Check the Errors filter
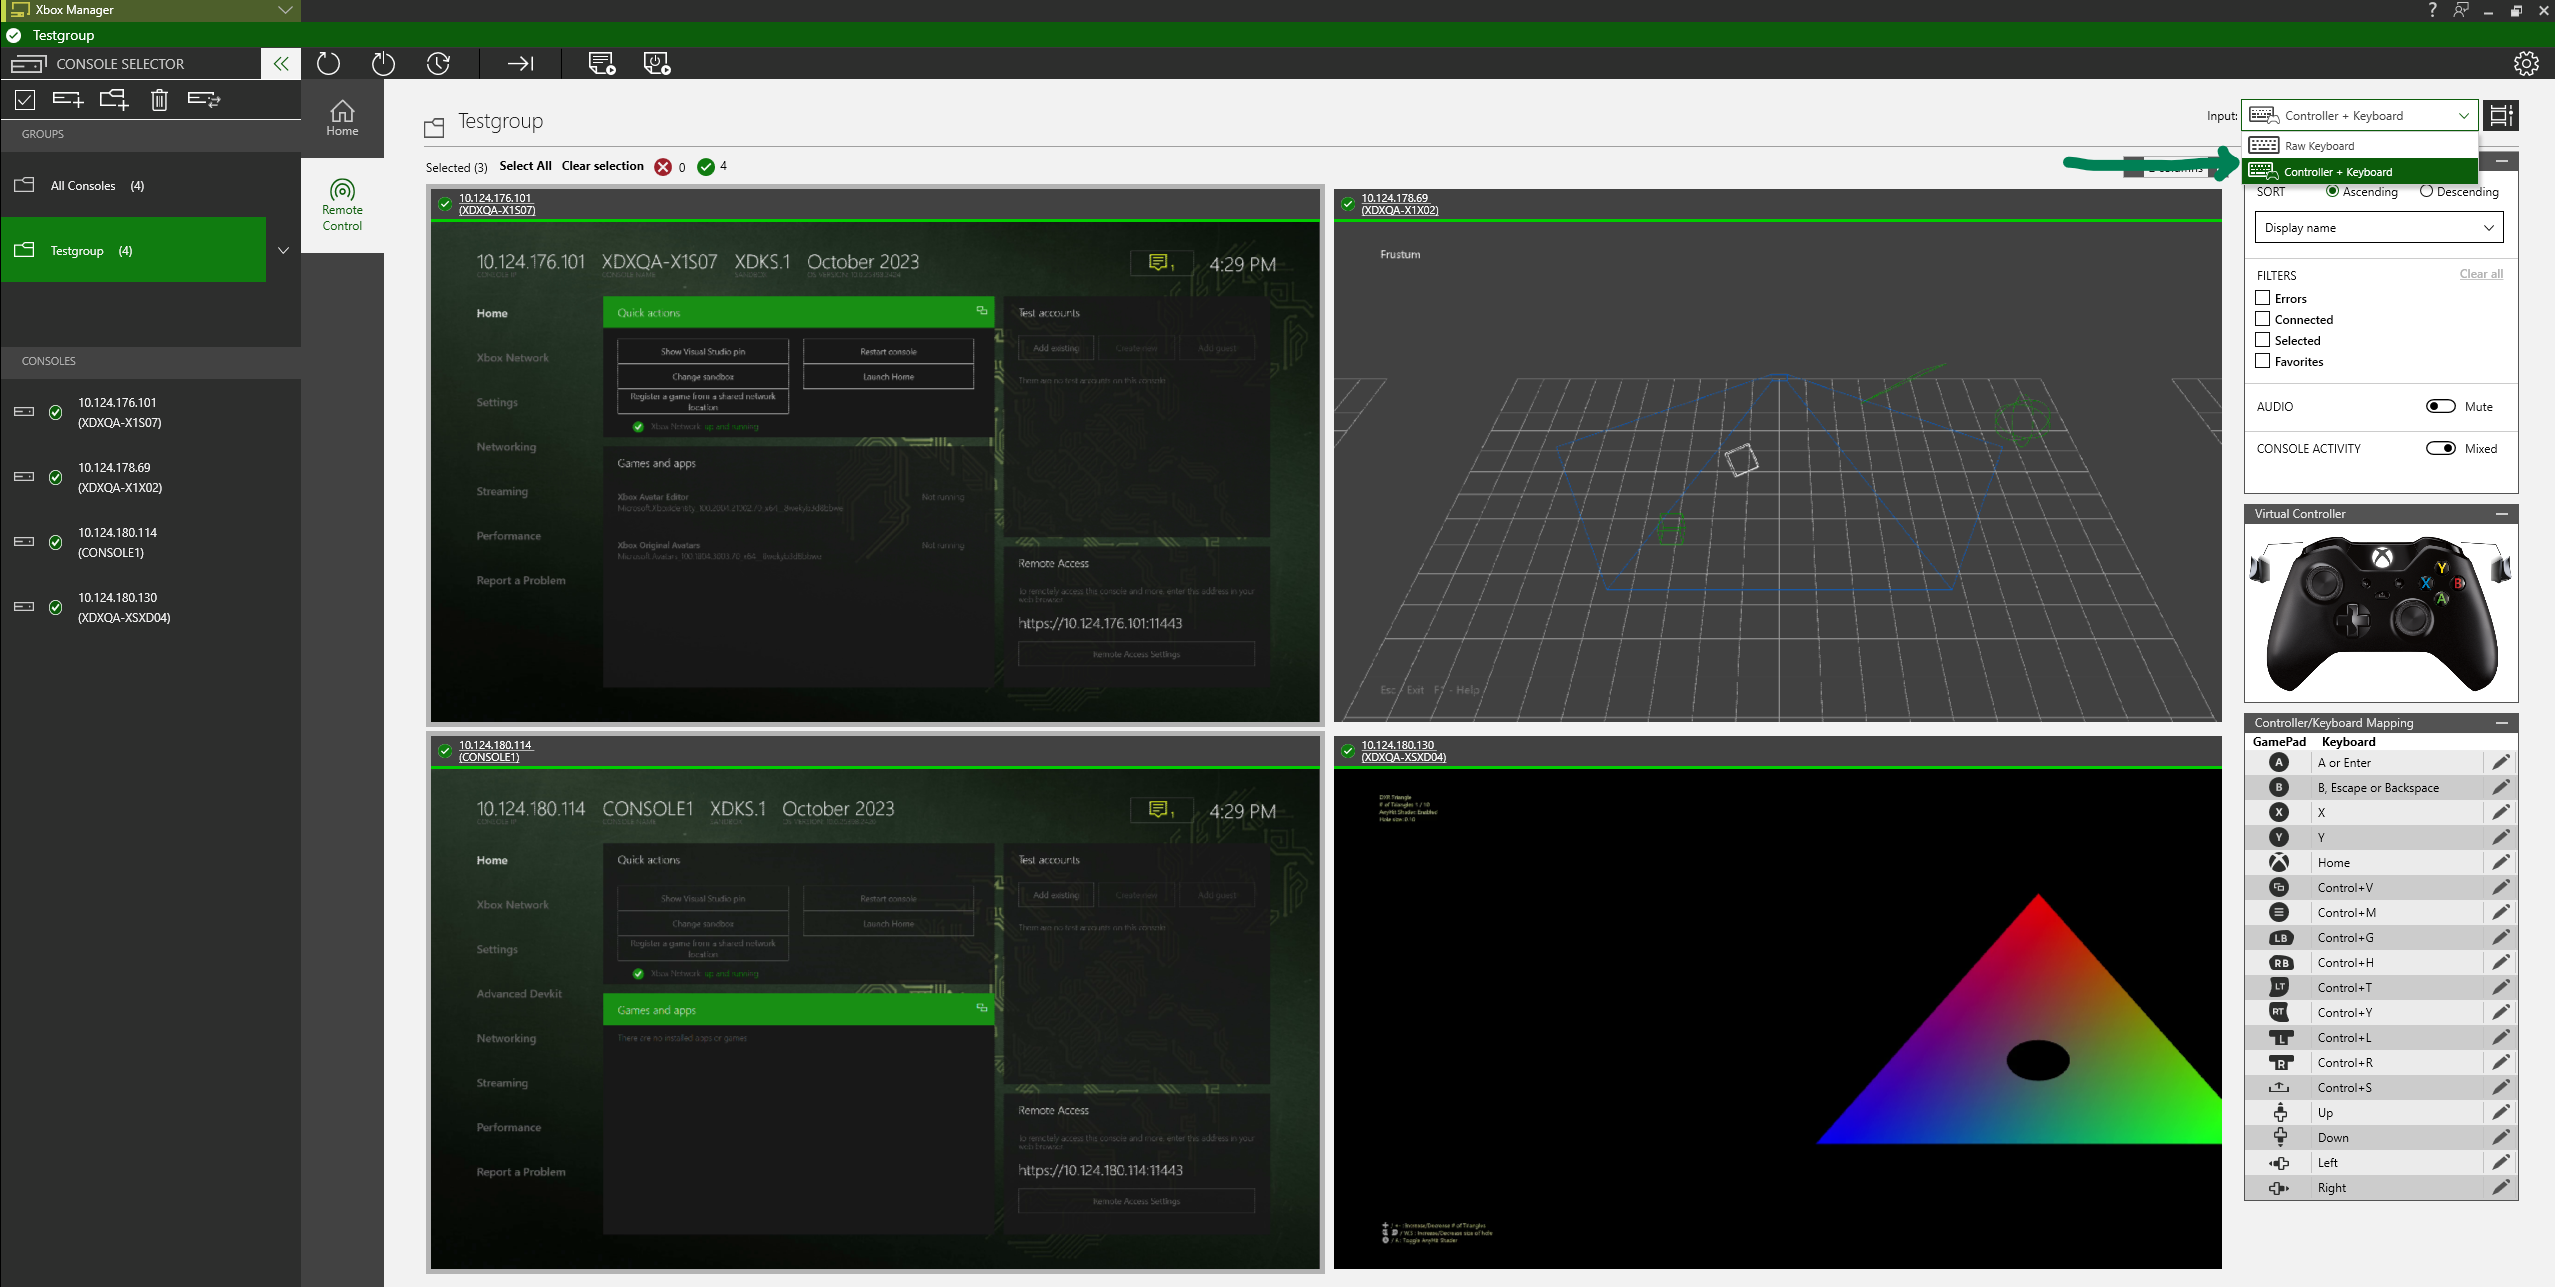 point(2262,298)
